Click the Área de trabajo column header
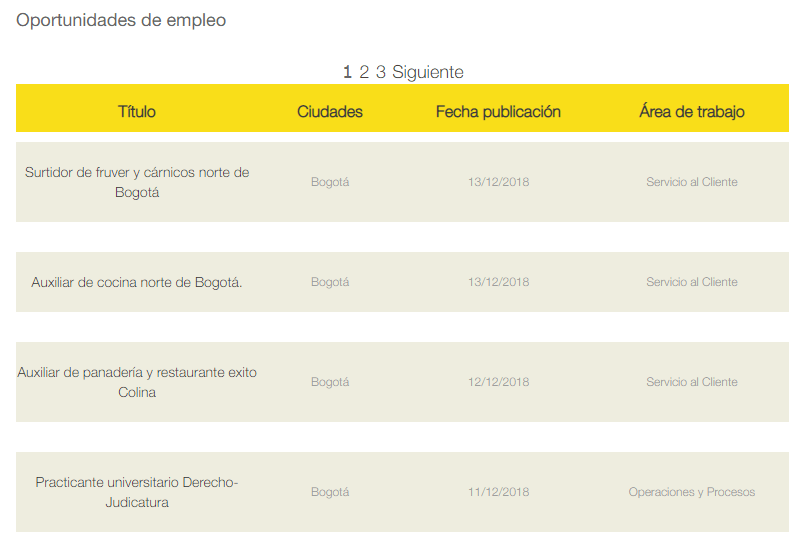 pos(692,111)
